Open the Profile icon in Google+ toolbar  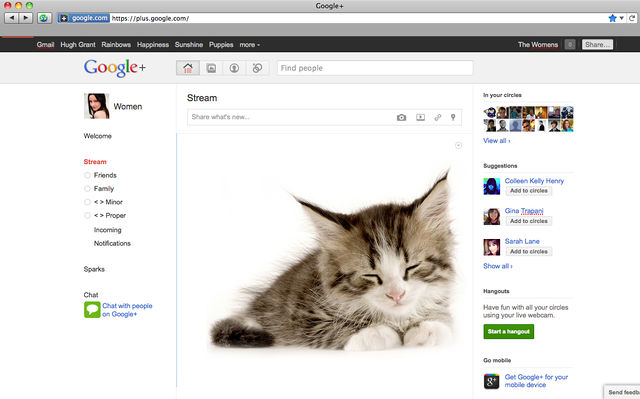234,68
